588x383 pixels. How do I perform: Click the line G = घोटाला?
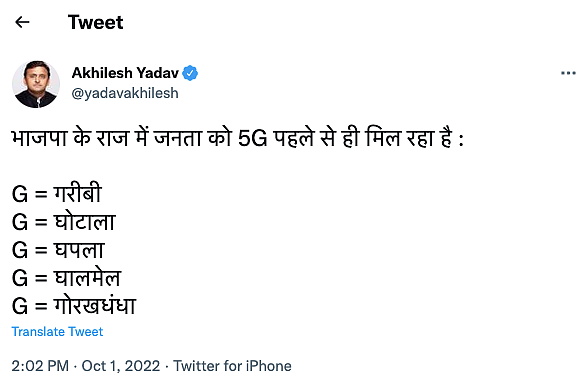pos(63,221)
